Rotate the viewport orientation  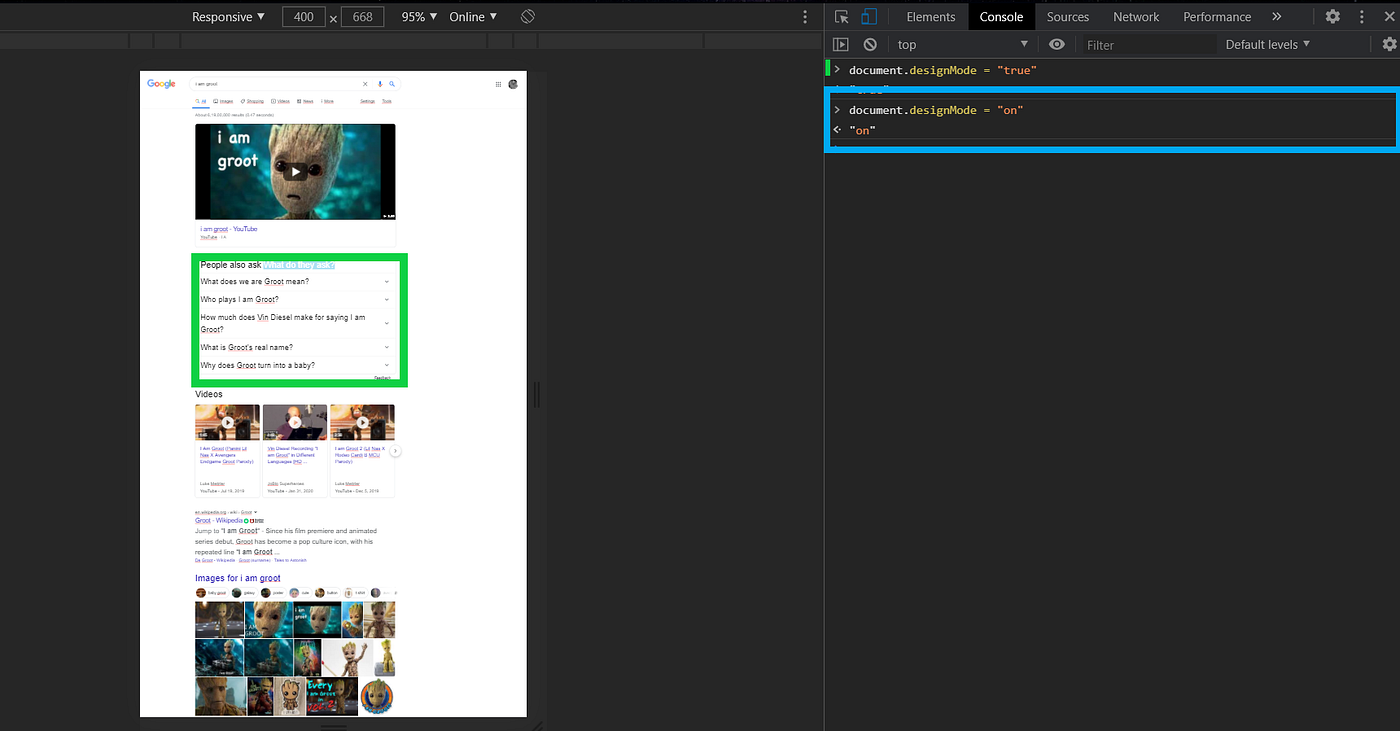click(x=528, y=17)
